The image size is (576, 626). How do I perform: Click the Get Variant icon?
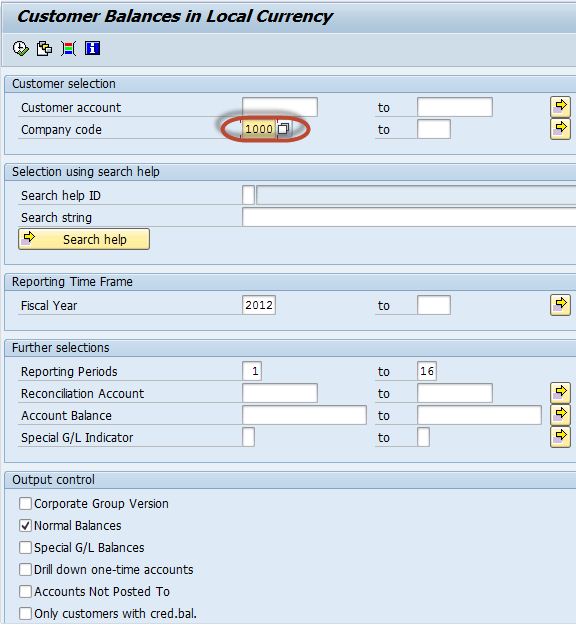(44, 49)
